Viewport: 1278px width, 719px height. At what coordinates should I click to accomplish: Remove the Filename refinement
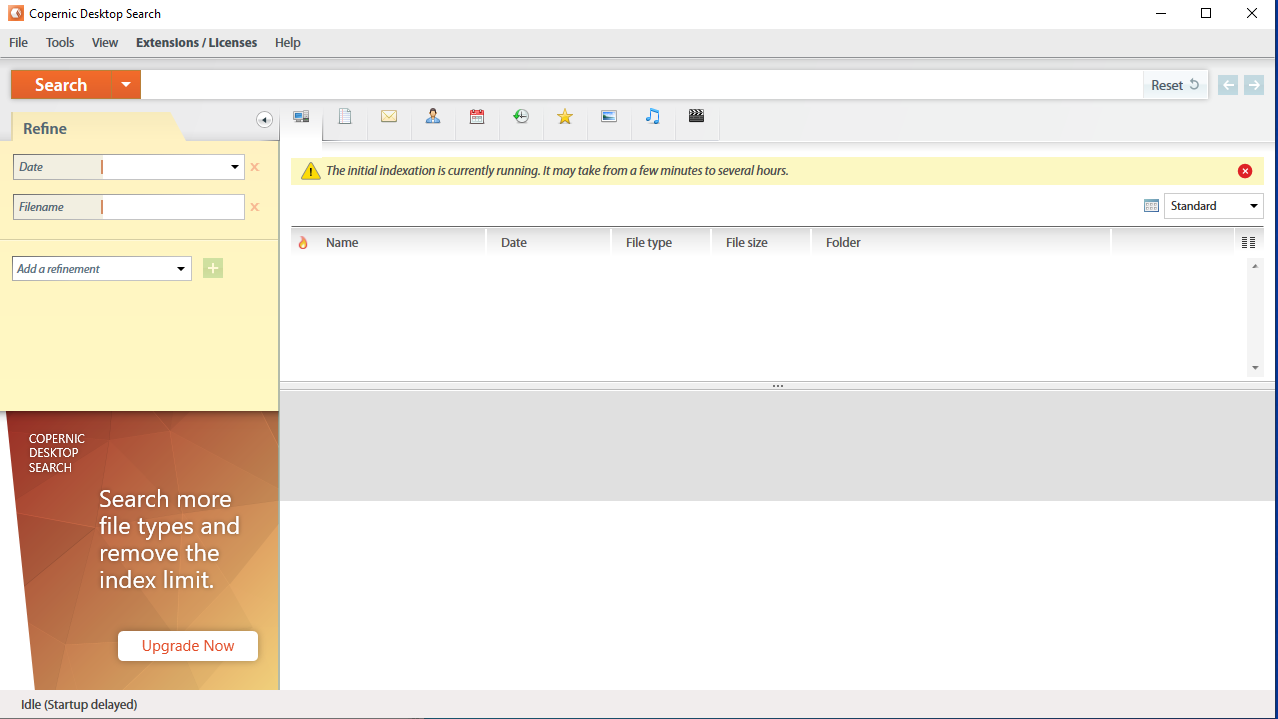coord(254,207)
